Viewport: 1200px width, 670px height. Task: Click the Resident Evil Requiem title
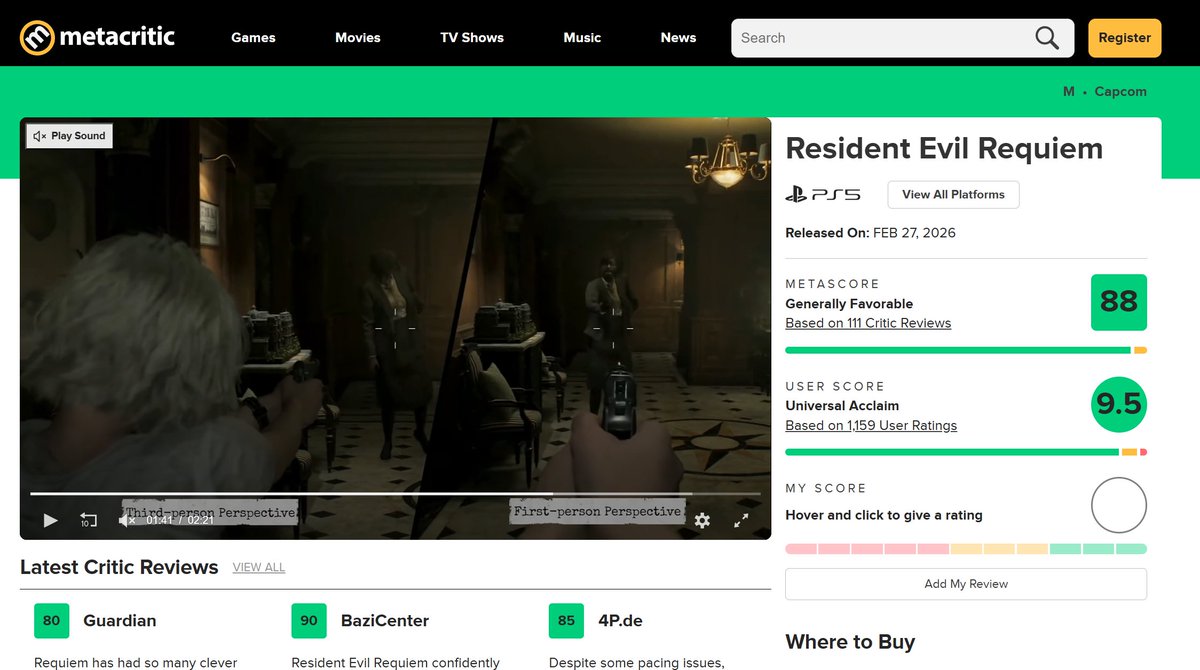point(944,148)
